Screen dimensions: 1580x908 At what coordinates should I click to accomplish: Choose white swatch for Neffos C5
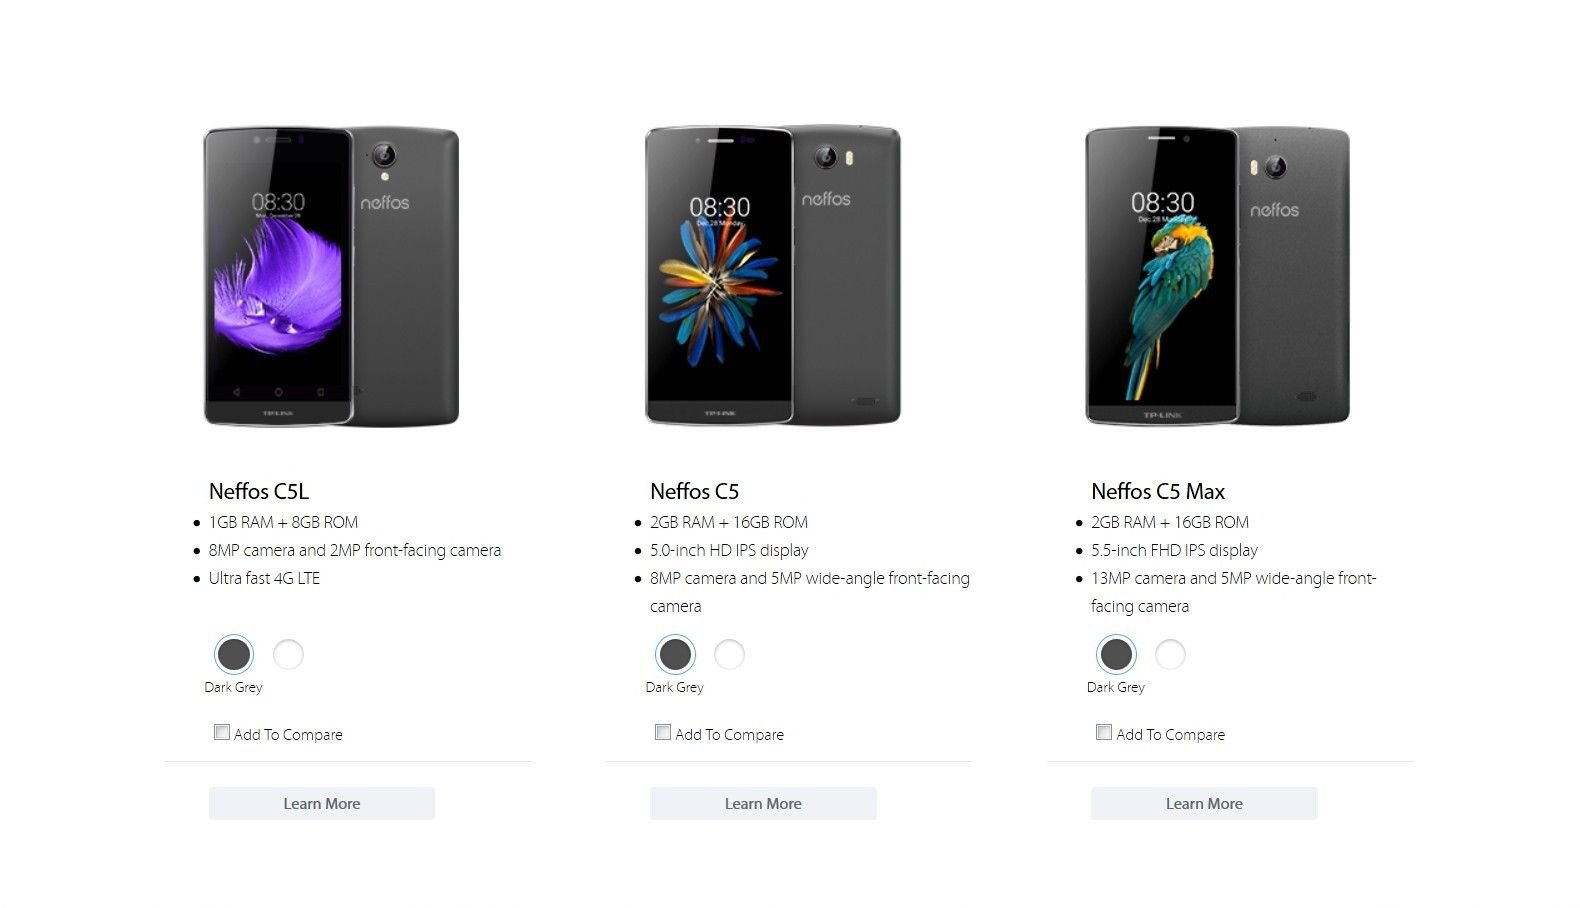[x=729, y=655]
